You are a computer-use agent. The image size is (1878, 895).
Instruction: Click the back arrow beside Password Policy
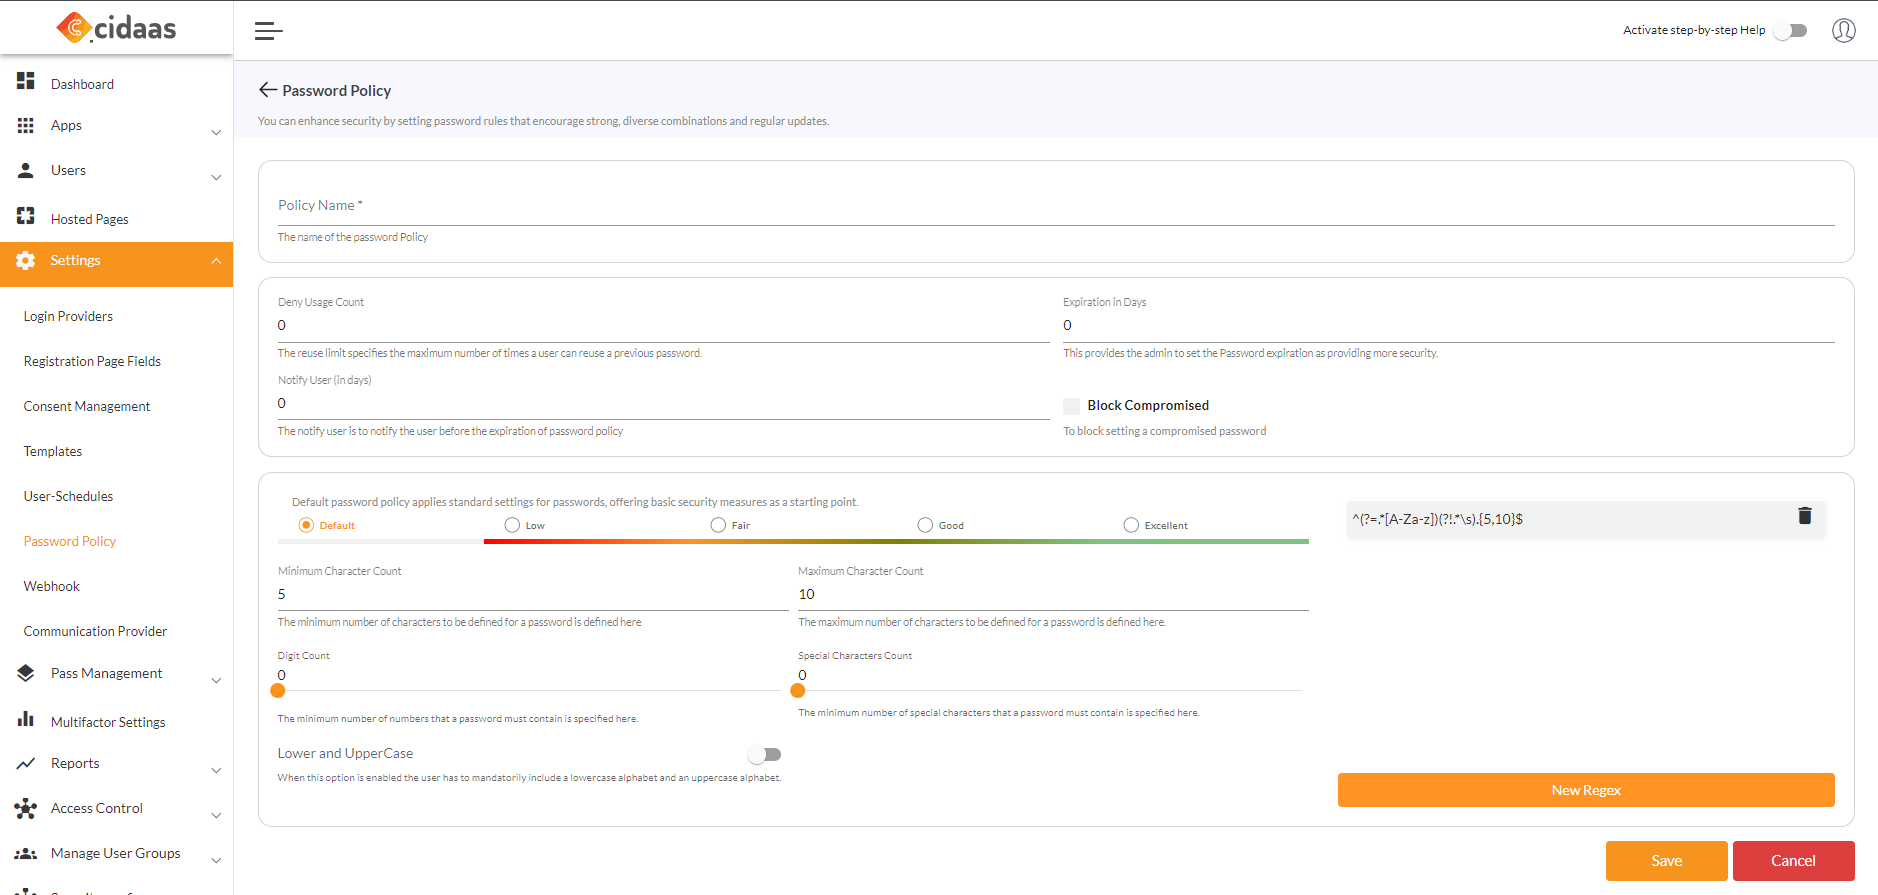coord(267,90)
